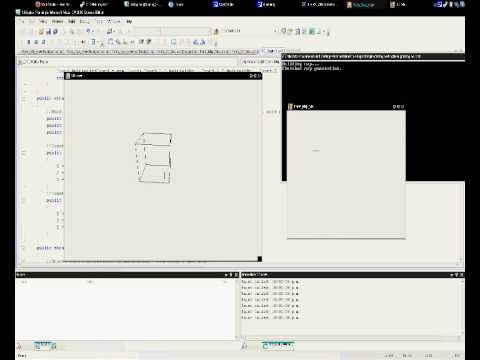The height and width of the screenshot is (360, 480).
Task: Open the Help menu in menu bar
Action: [129, 21]
